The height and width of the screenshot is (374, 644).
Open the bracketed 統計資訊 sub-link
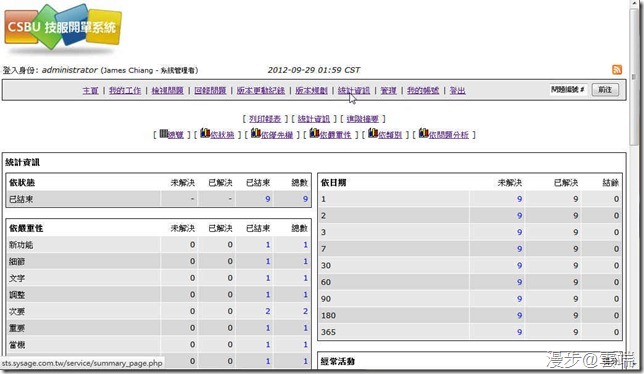(314, 119)
